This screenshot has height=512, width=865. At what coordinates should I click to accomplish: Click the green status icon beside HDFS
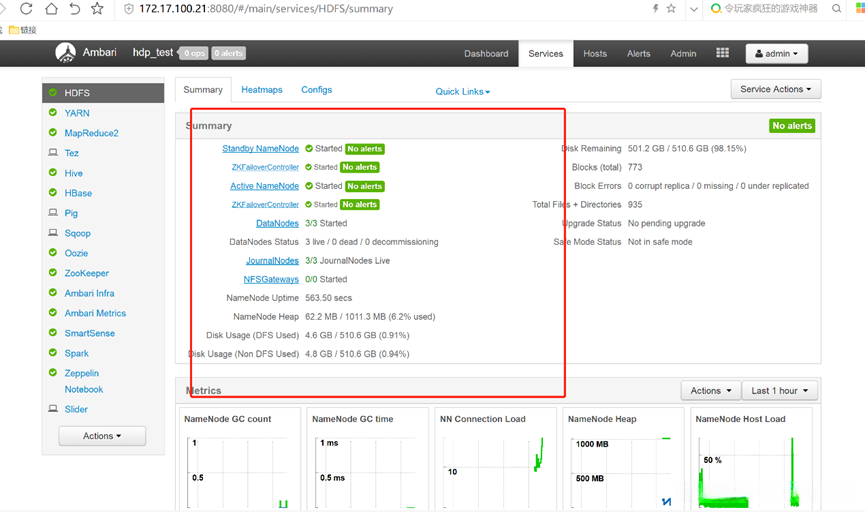(53, 92)
